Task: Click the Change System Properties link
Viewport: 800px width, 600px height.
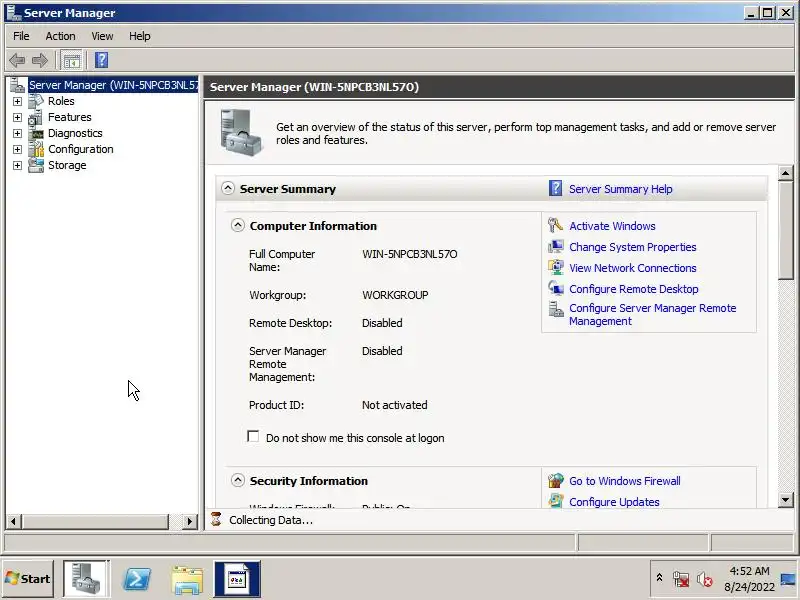Action: (x=633, y=247)
